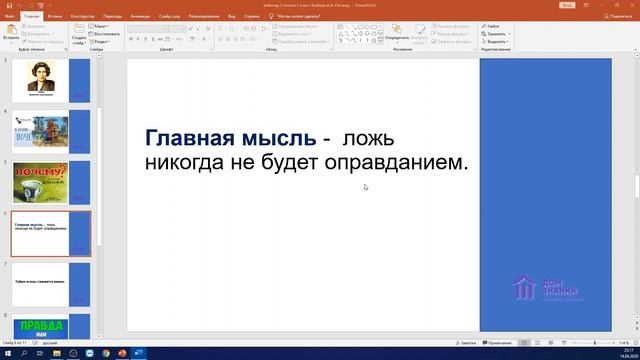Open Chrome from the taskbar
This screenshot has height=360, width=640.
(x=106, y=353)
